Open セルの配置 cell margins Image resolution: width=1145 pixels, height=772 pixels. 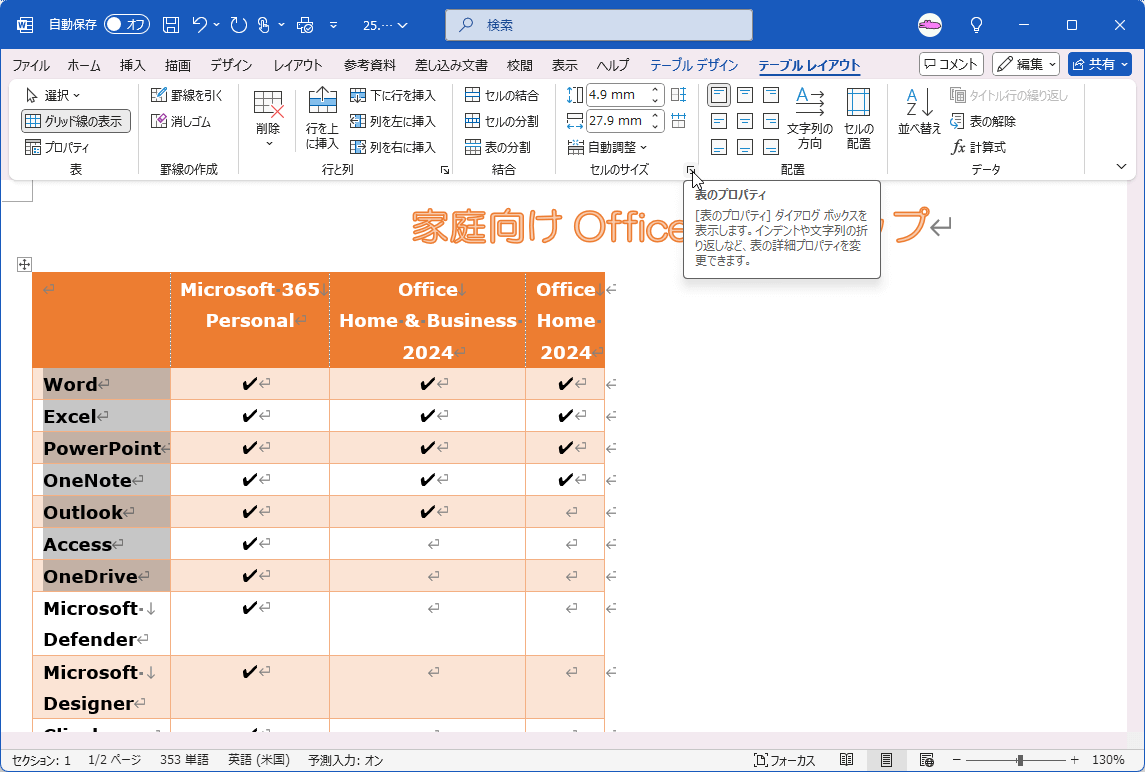point(859,119)
